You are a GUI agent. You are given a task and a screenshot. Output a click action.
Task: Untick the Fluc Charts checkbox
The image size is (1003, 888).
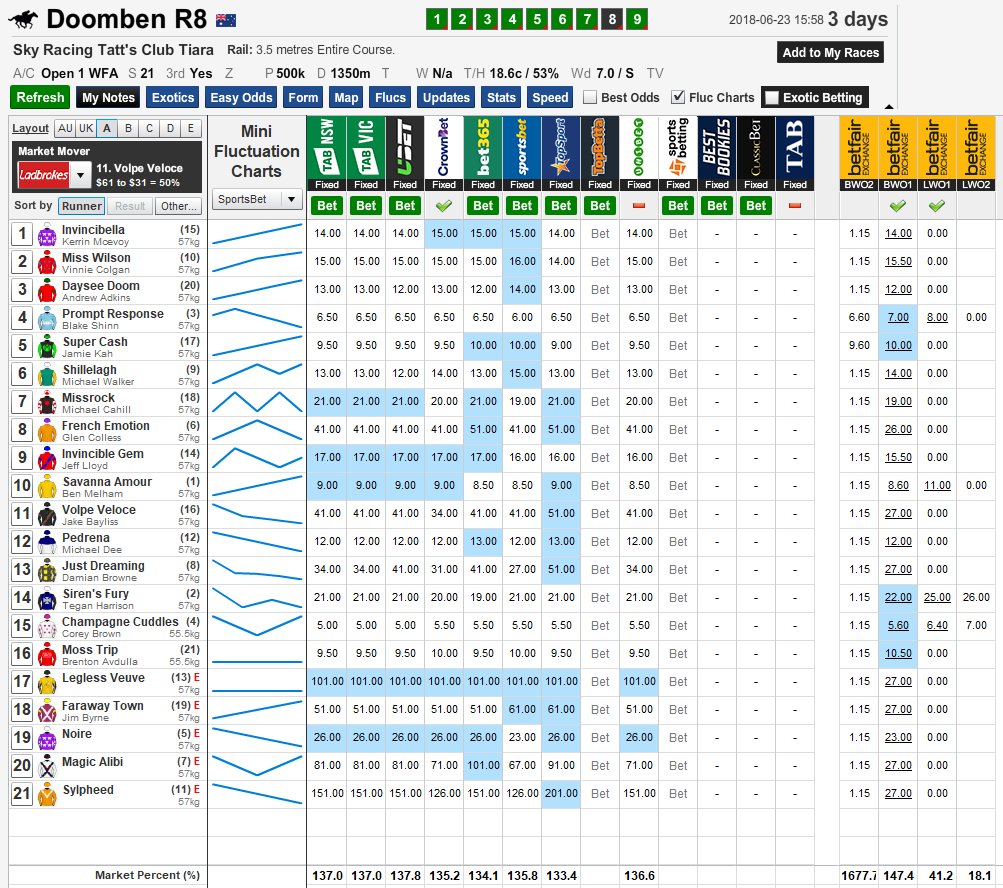pos(678,97)
